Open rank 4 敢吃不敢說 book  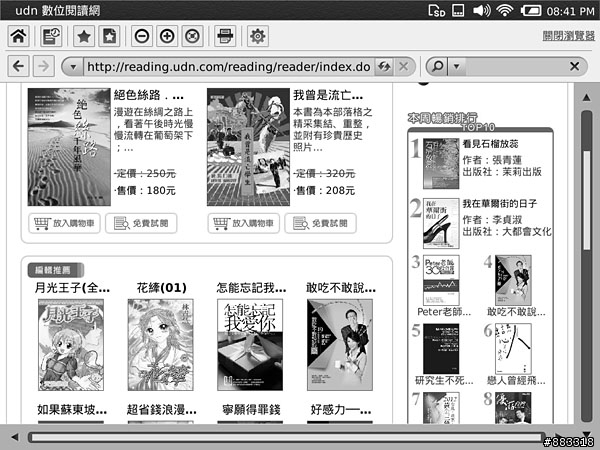point(513,280)
